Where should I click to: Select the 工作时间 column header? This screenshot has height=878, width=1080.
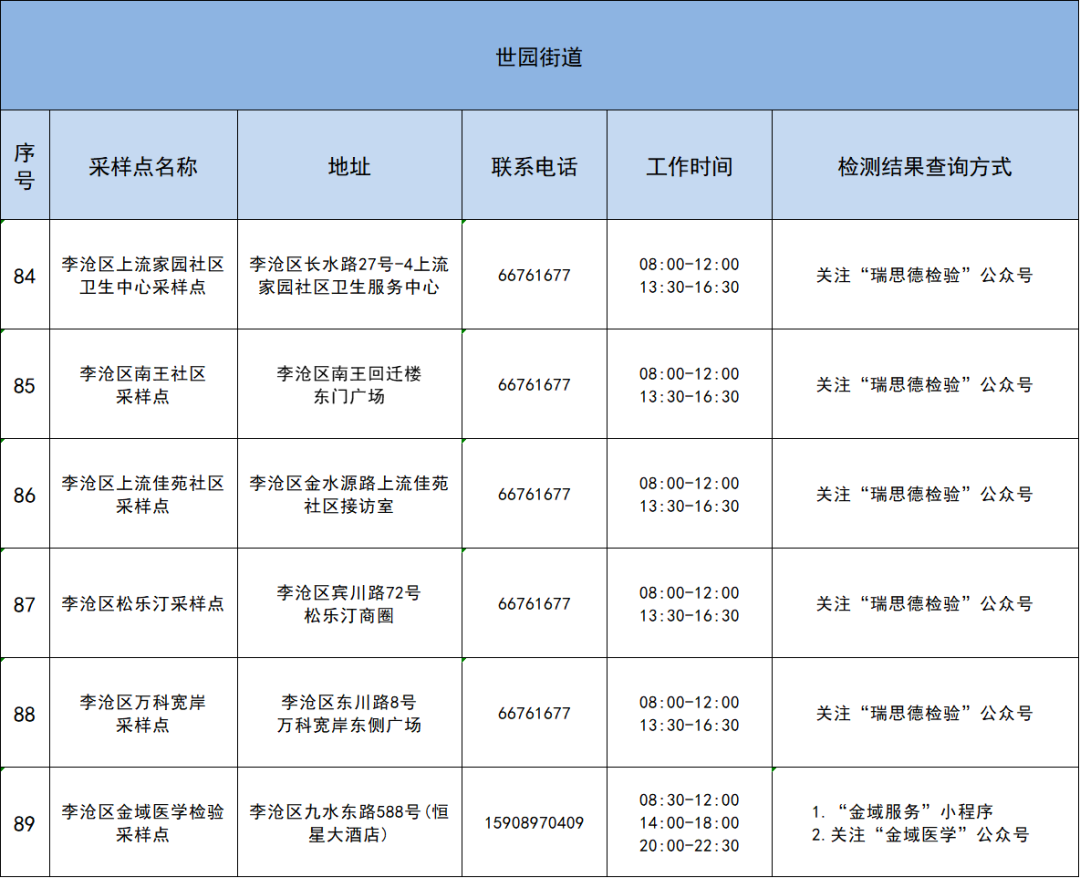pyautogui.click(x=690, y=166)
